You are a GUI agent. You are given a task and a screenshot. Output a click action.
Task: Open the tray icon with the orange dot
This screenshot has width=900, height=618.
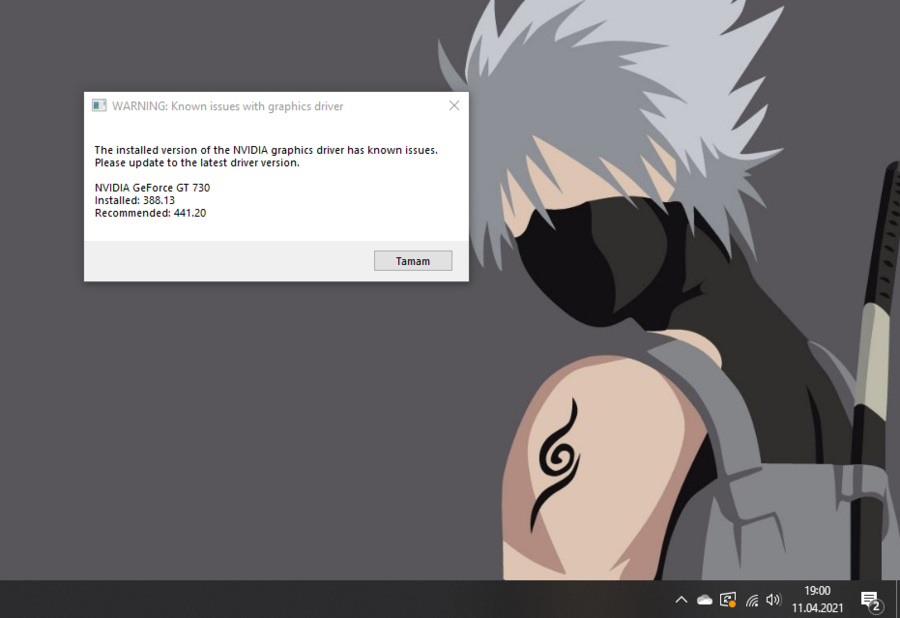728,600
